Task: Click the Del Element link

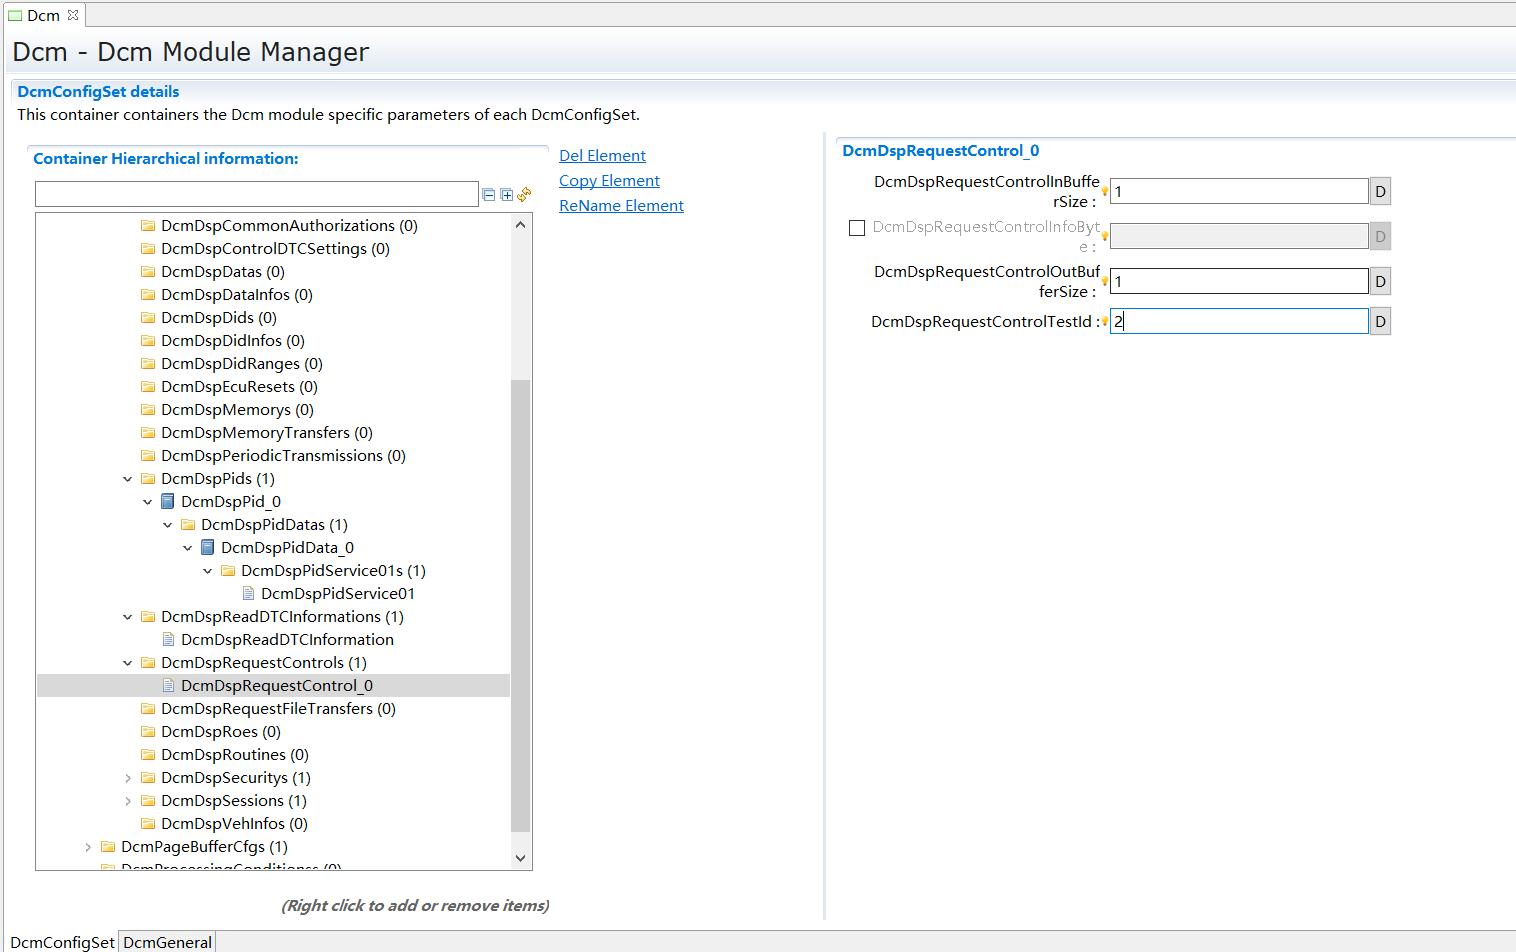Action: tap(602, 156)
